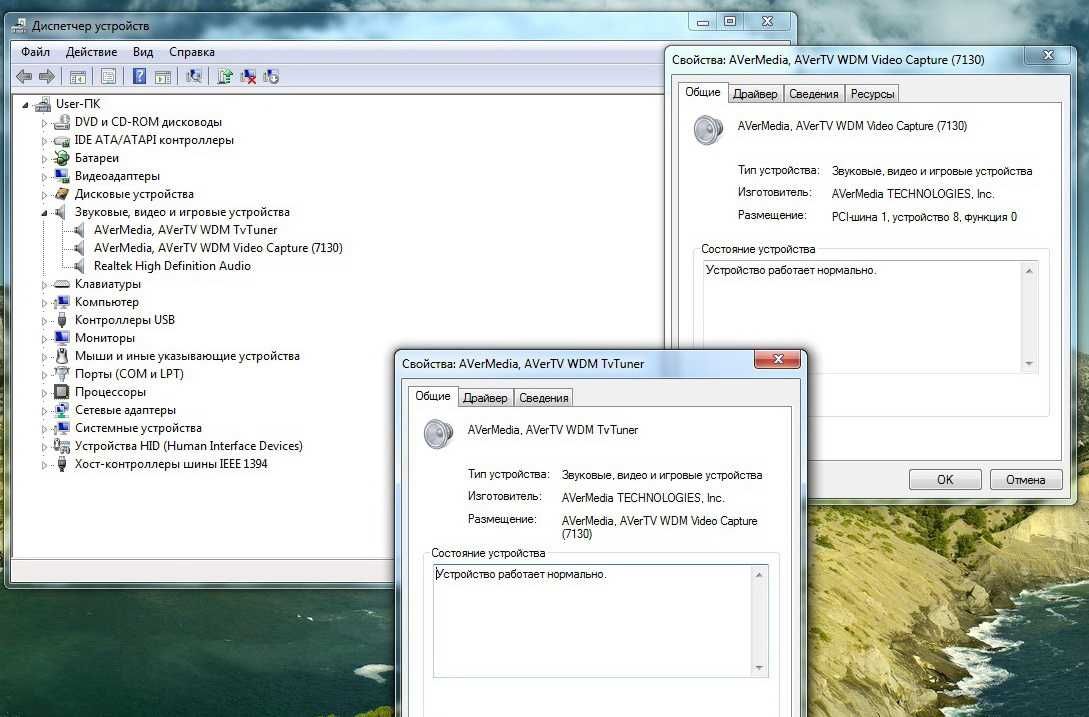Click the Forward arrow in Device Manager toolbar
The width and height of the screenshot is (1089, 717).
click(x=47, y=76)
